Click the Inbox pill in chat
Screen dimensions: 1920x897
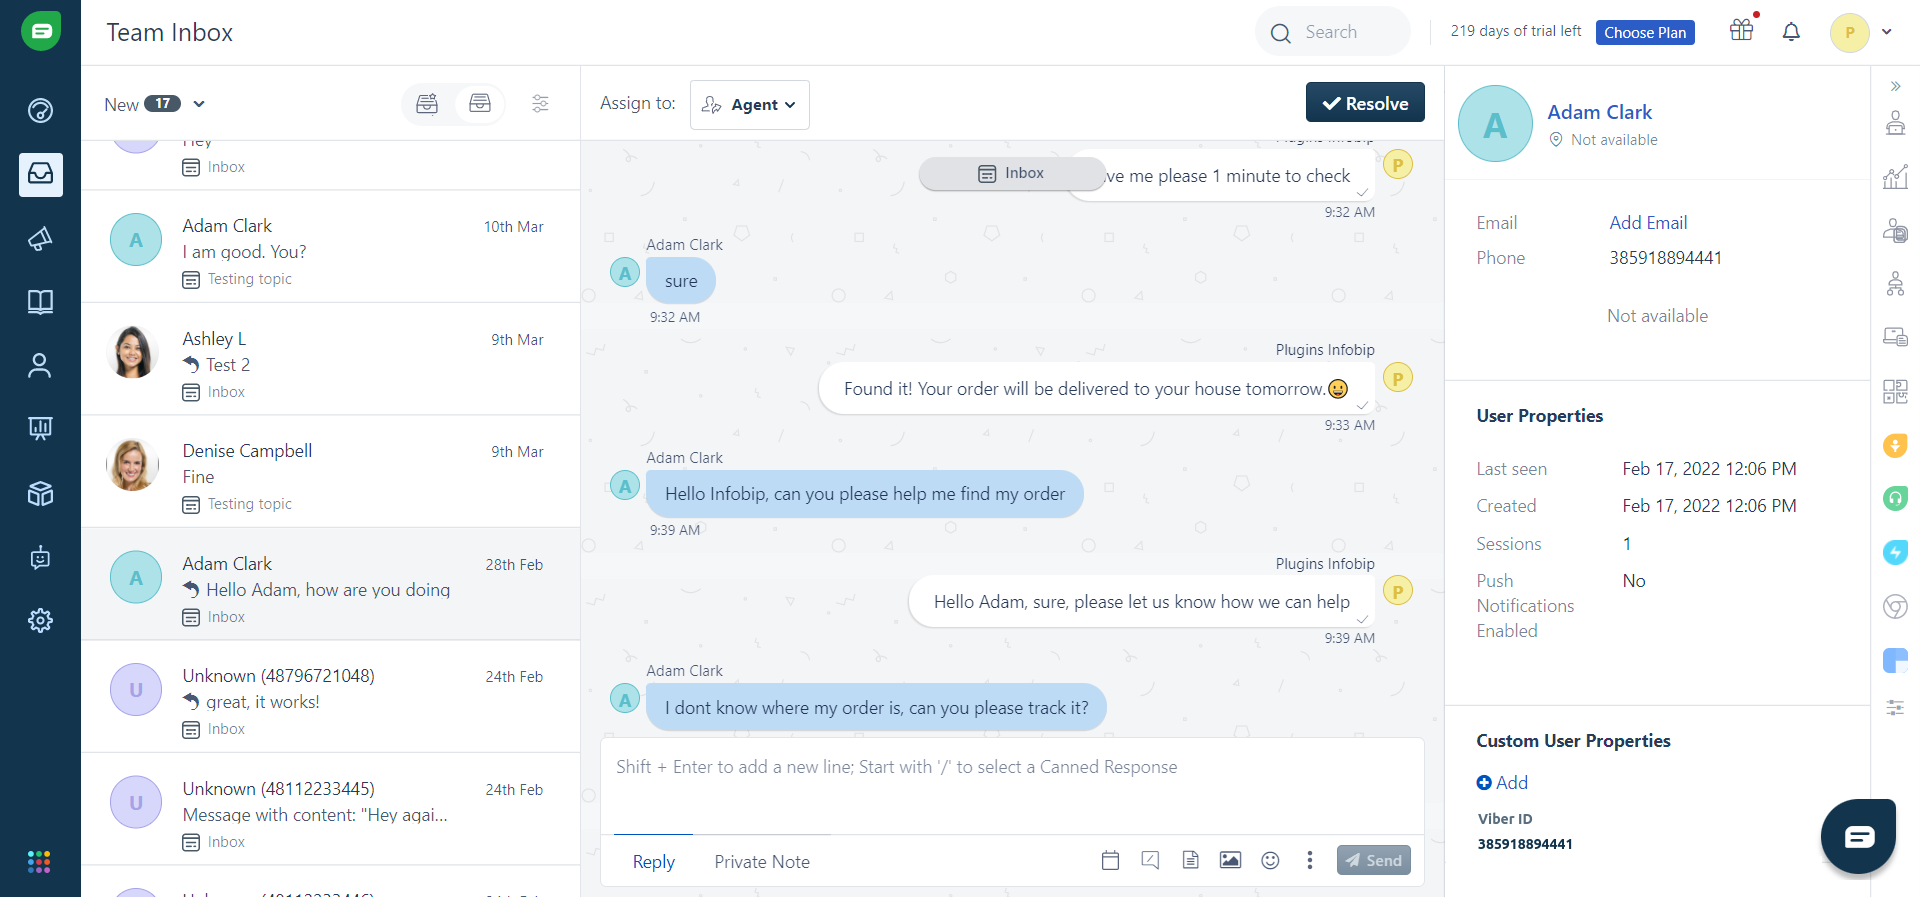tap(1012, 173)
